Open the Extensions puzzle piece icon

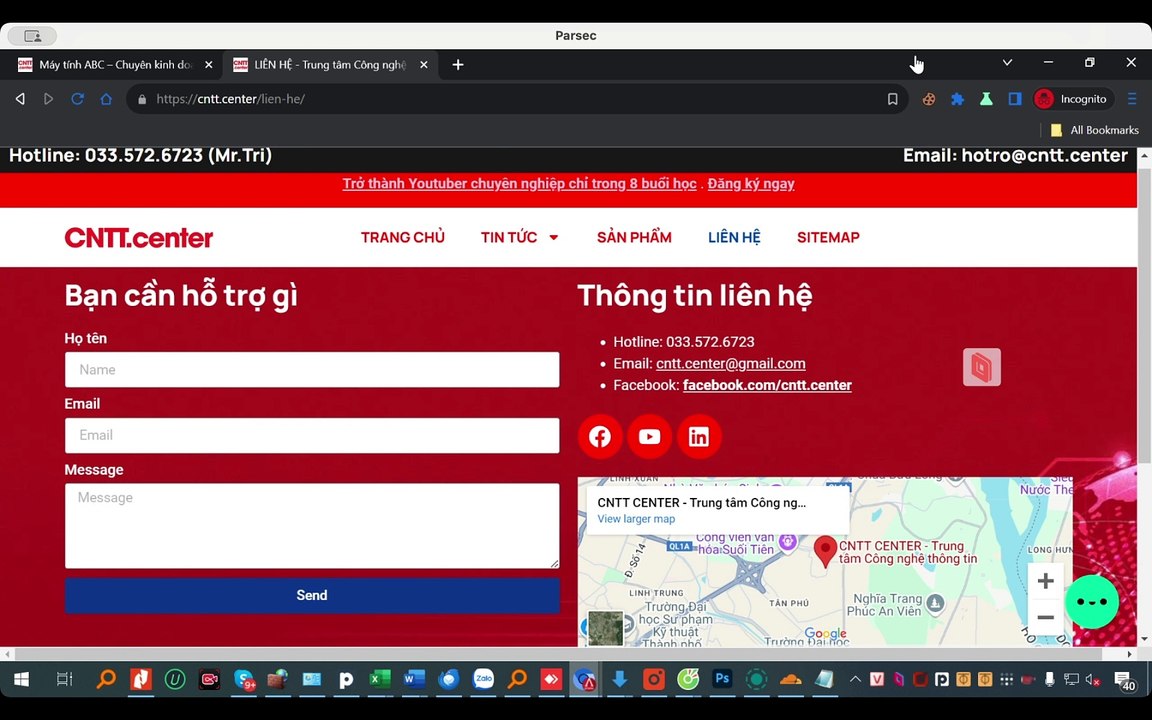[957, 99]
